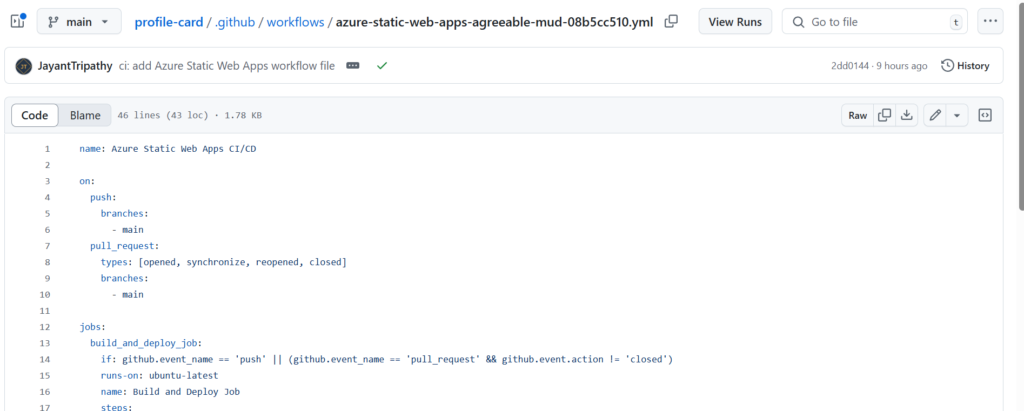Viewport: 1024px width, 411px height.
Task: Click the 'jobs:' code line
Action: [x=93, y=327]
